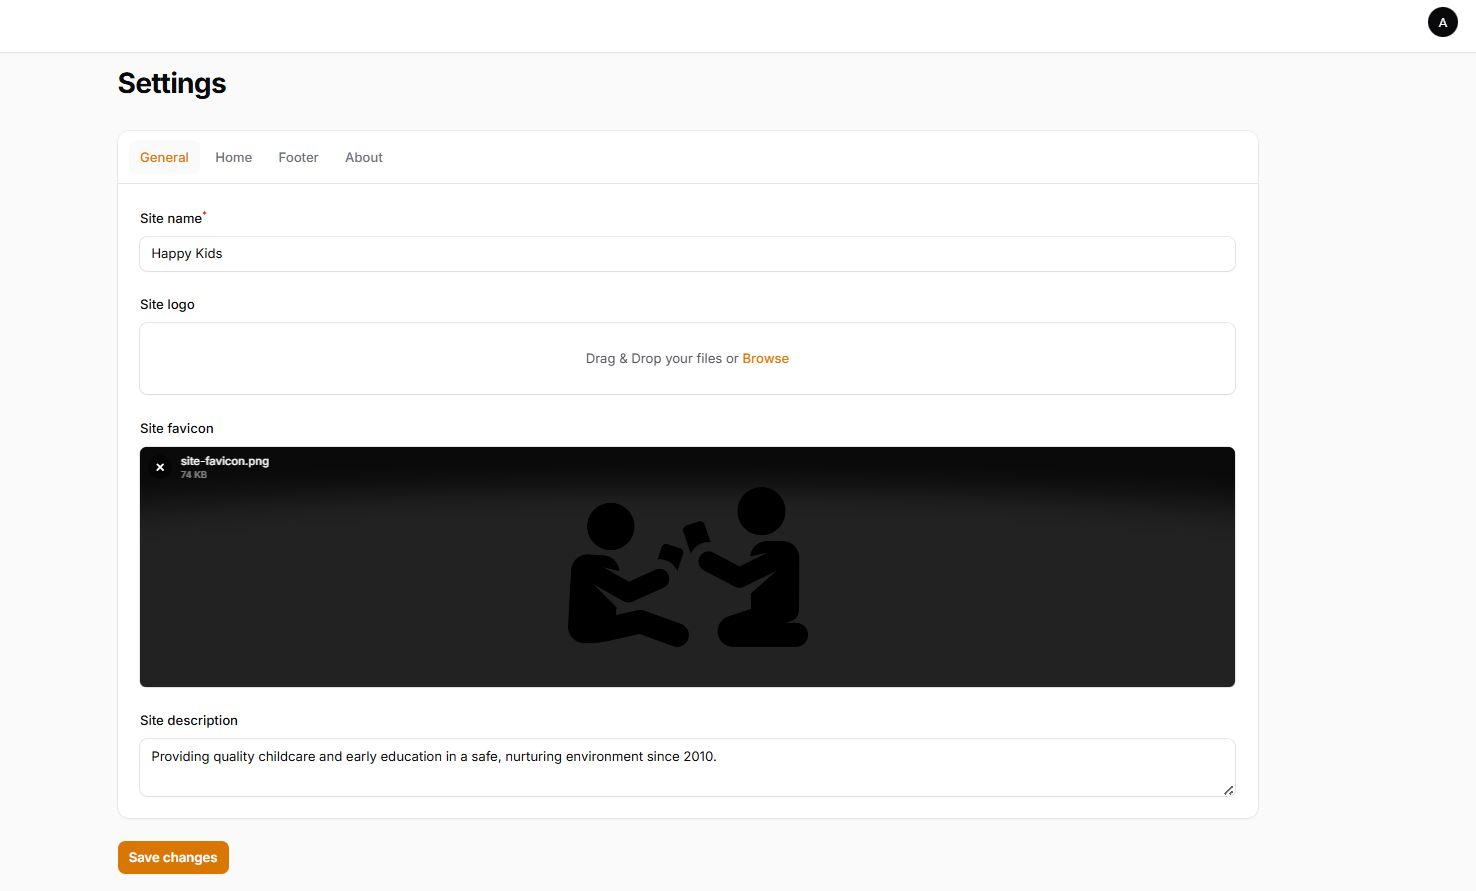Click the Site name label
Viewport: 1476px width, 891px height.
click(x=171, y=218)
